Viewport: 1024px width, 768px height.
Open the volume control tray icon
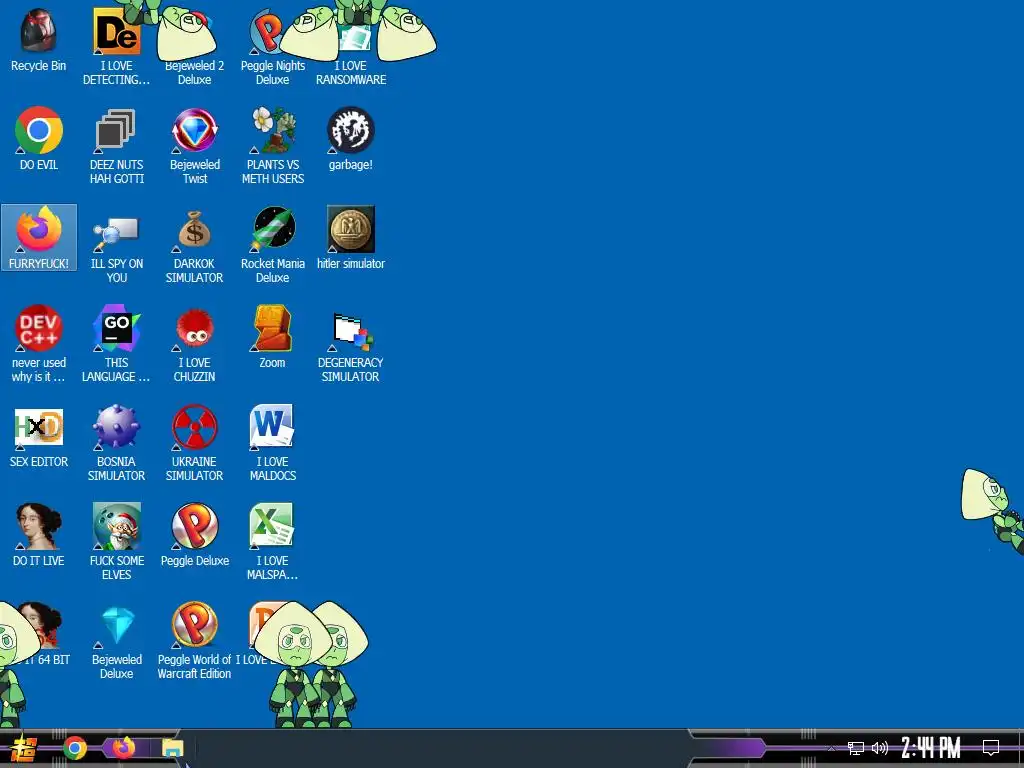coord(880,748)
